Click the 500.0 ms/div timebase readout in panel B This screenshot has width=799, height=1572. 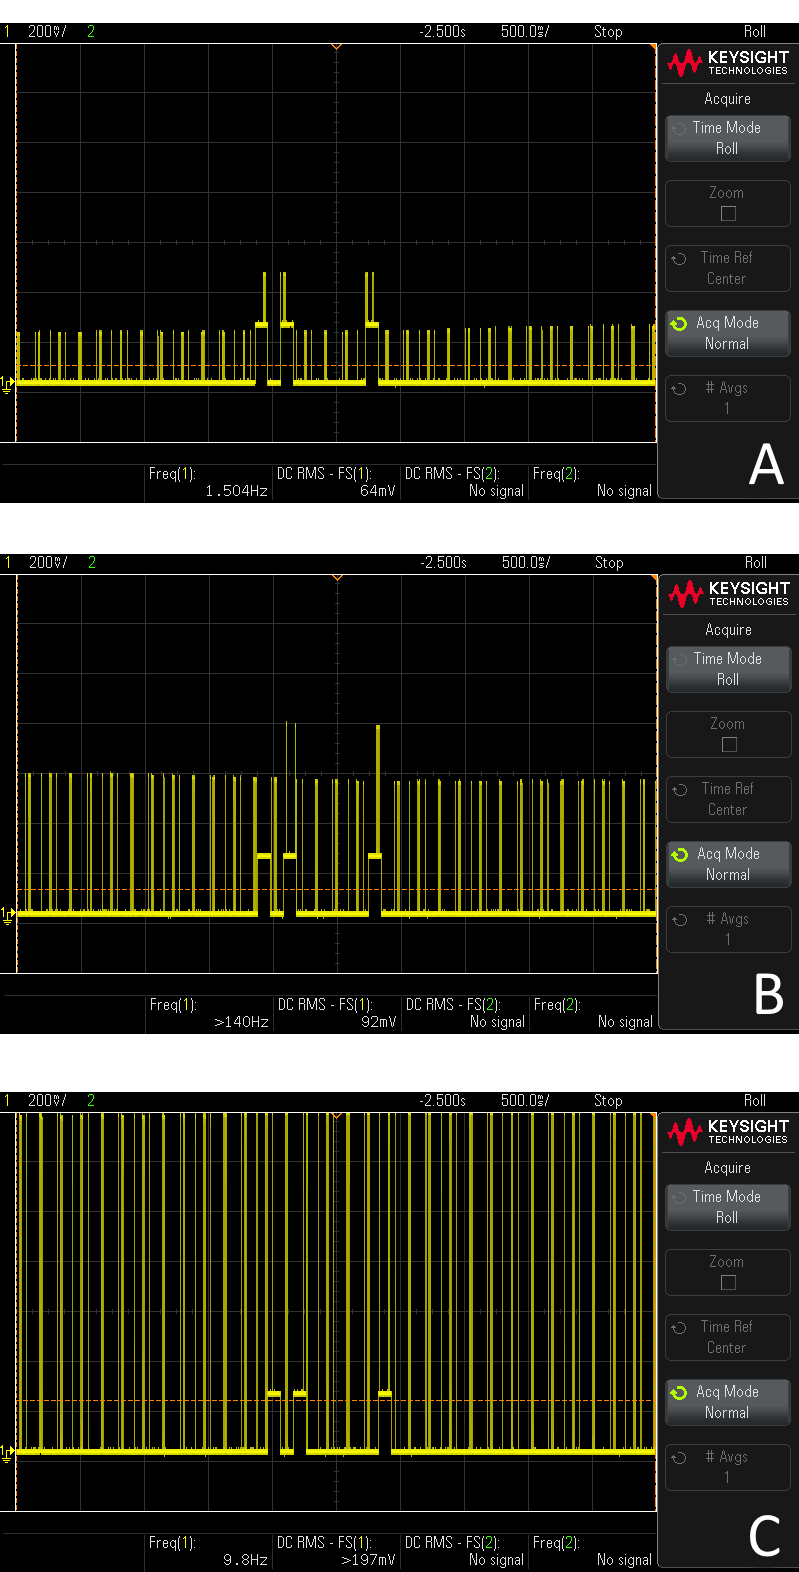[x=525, y=563]
